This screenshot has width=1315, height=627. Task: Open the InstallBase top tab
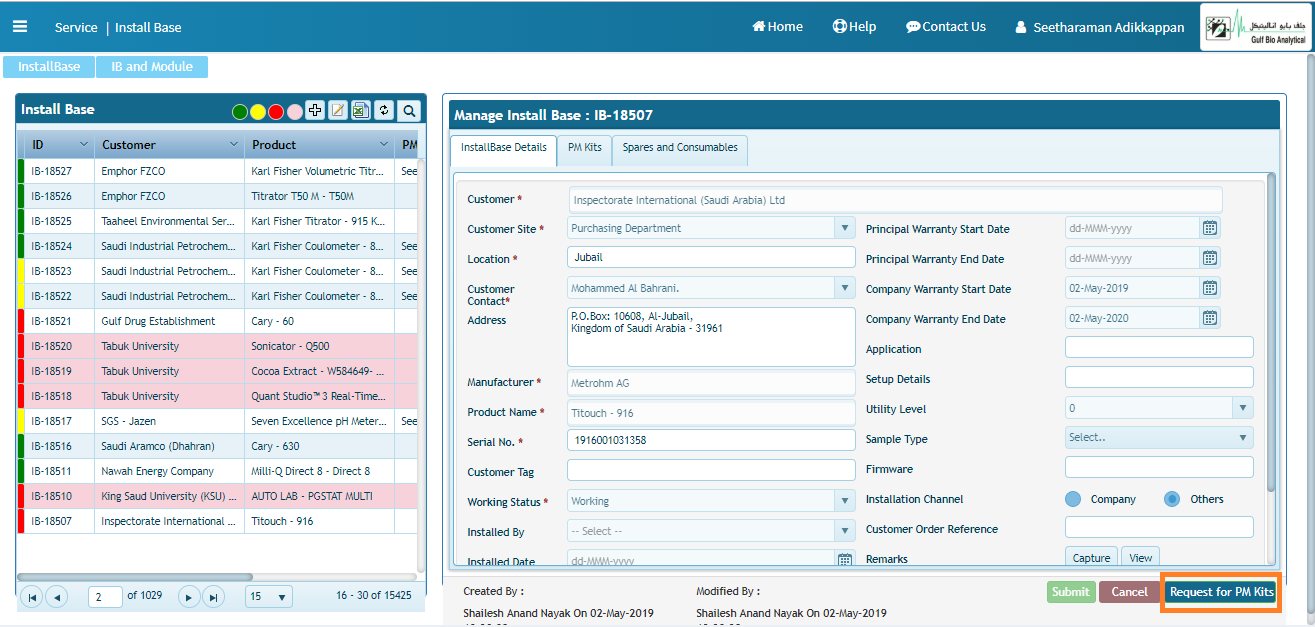pyautogui.click(x=49, y=67)
